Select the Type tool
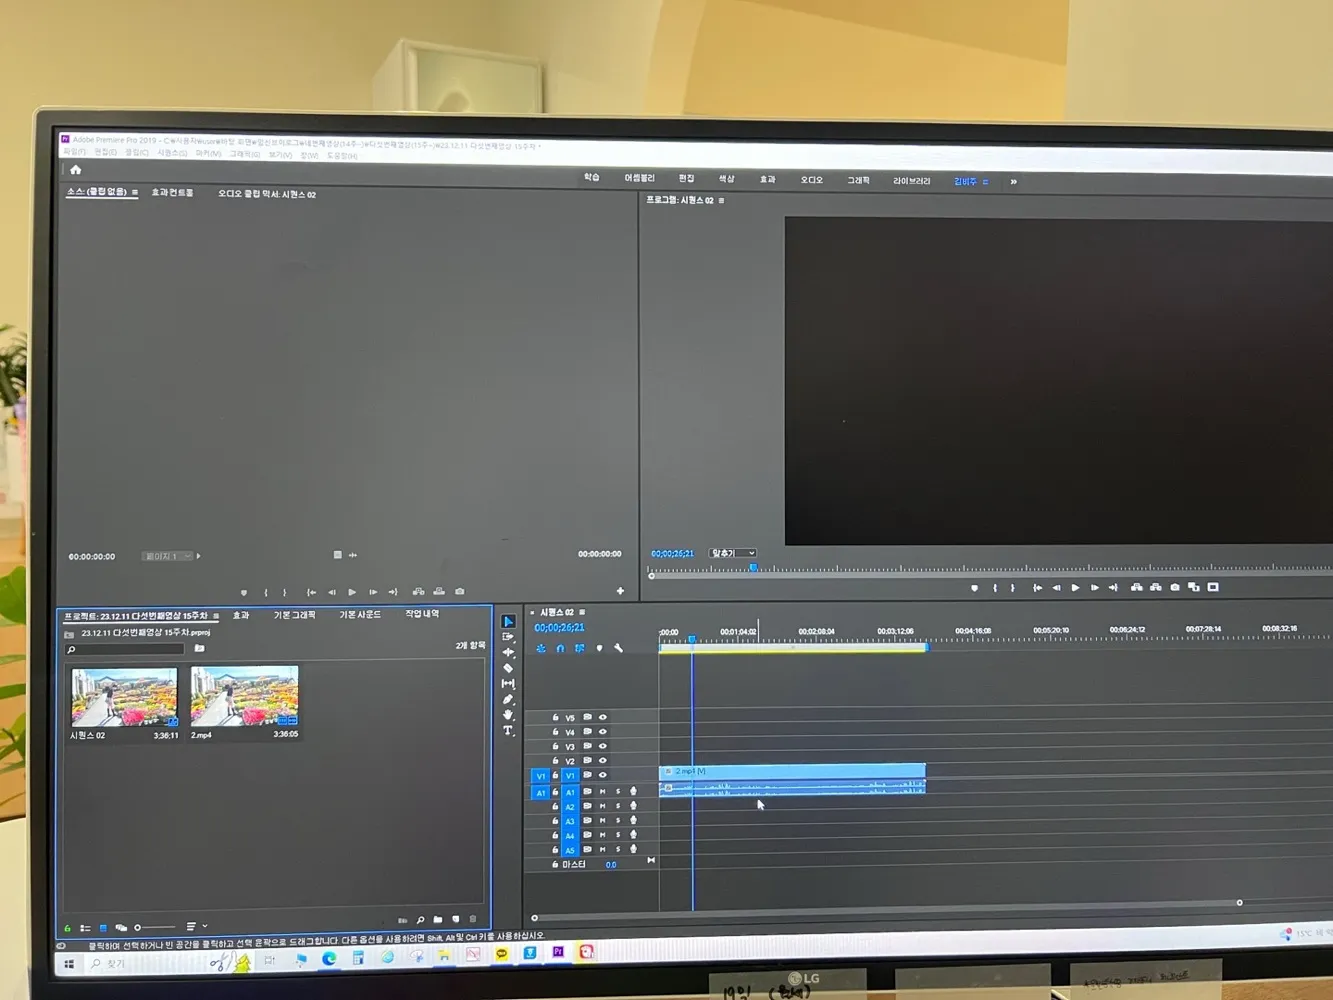 pyautogui.click(x=508, y=730)
